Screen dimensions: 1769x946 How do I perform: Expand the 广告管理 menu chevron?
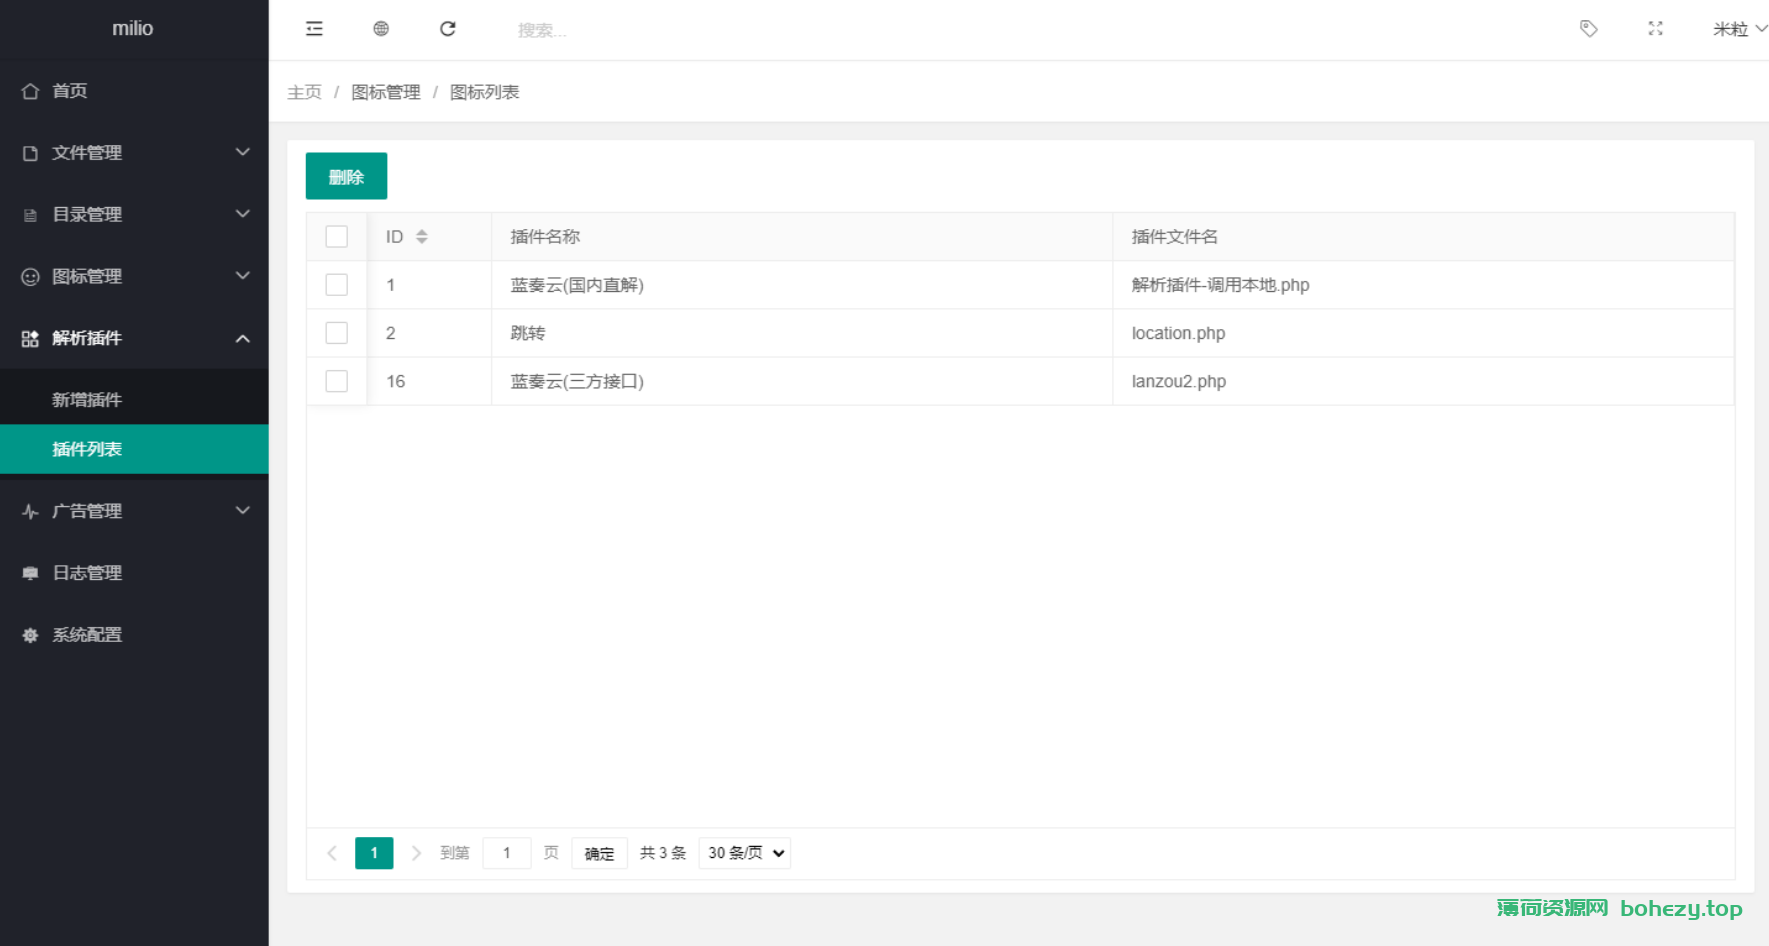[242, 510]
